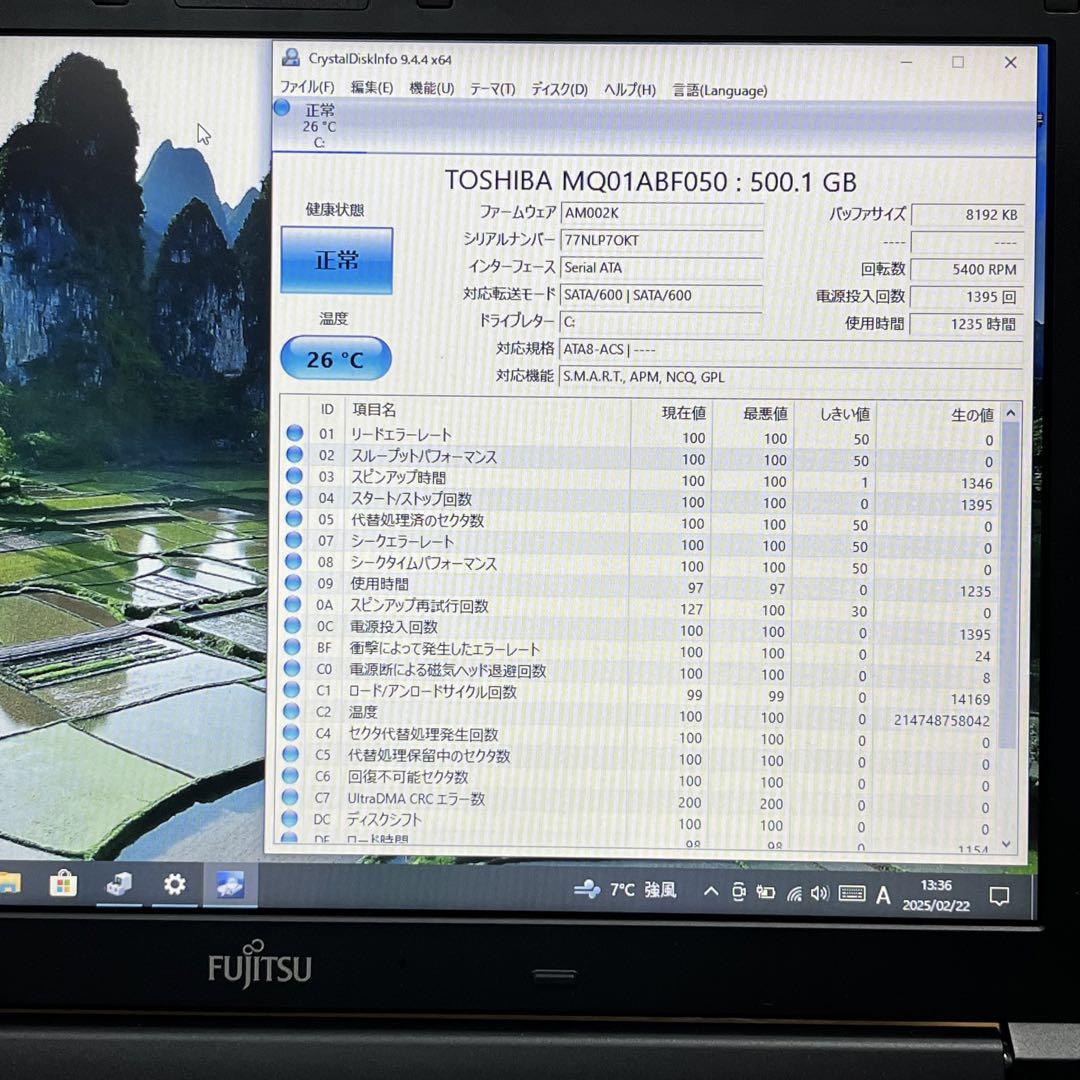Click raw value 1346 in スピンアップ時間 row
1080x1080 pixels.
click(977, 484)
